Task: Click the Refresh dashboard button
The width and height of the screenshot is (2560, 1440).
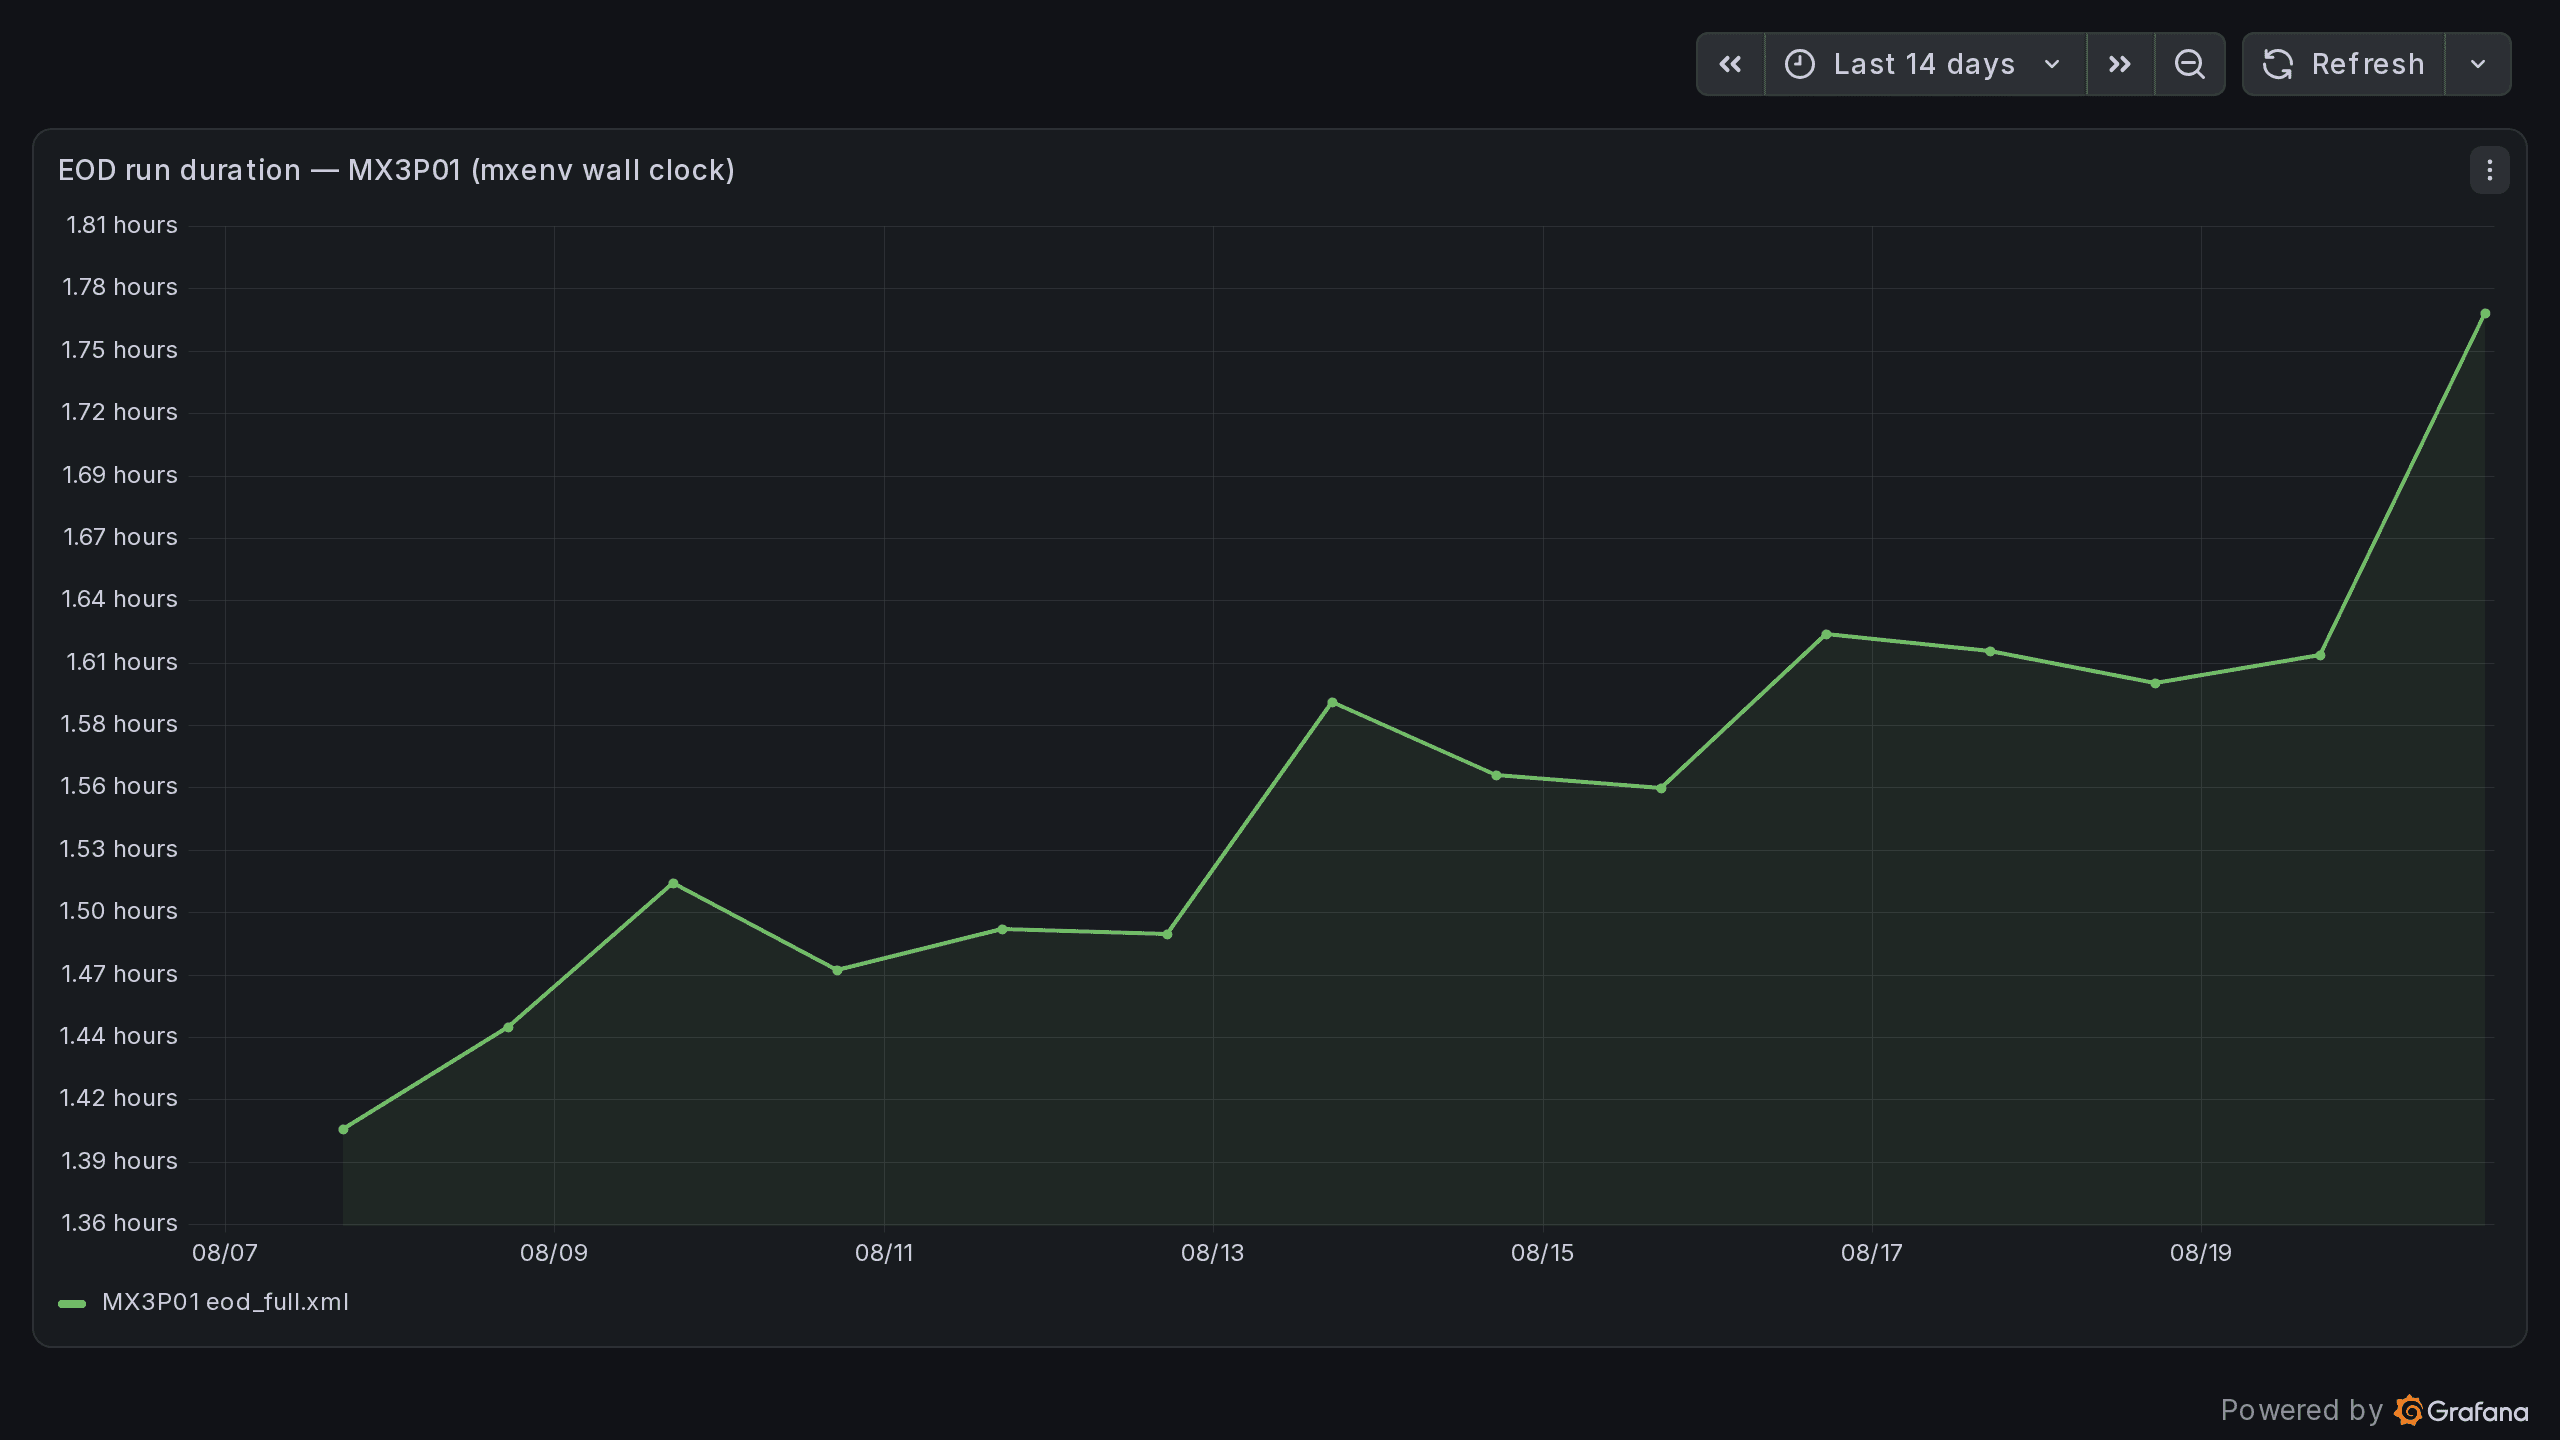Action: pyautogui.click(x=2344, y=64)
